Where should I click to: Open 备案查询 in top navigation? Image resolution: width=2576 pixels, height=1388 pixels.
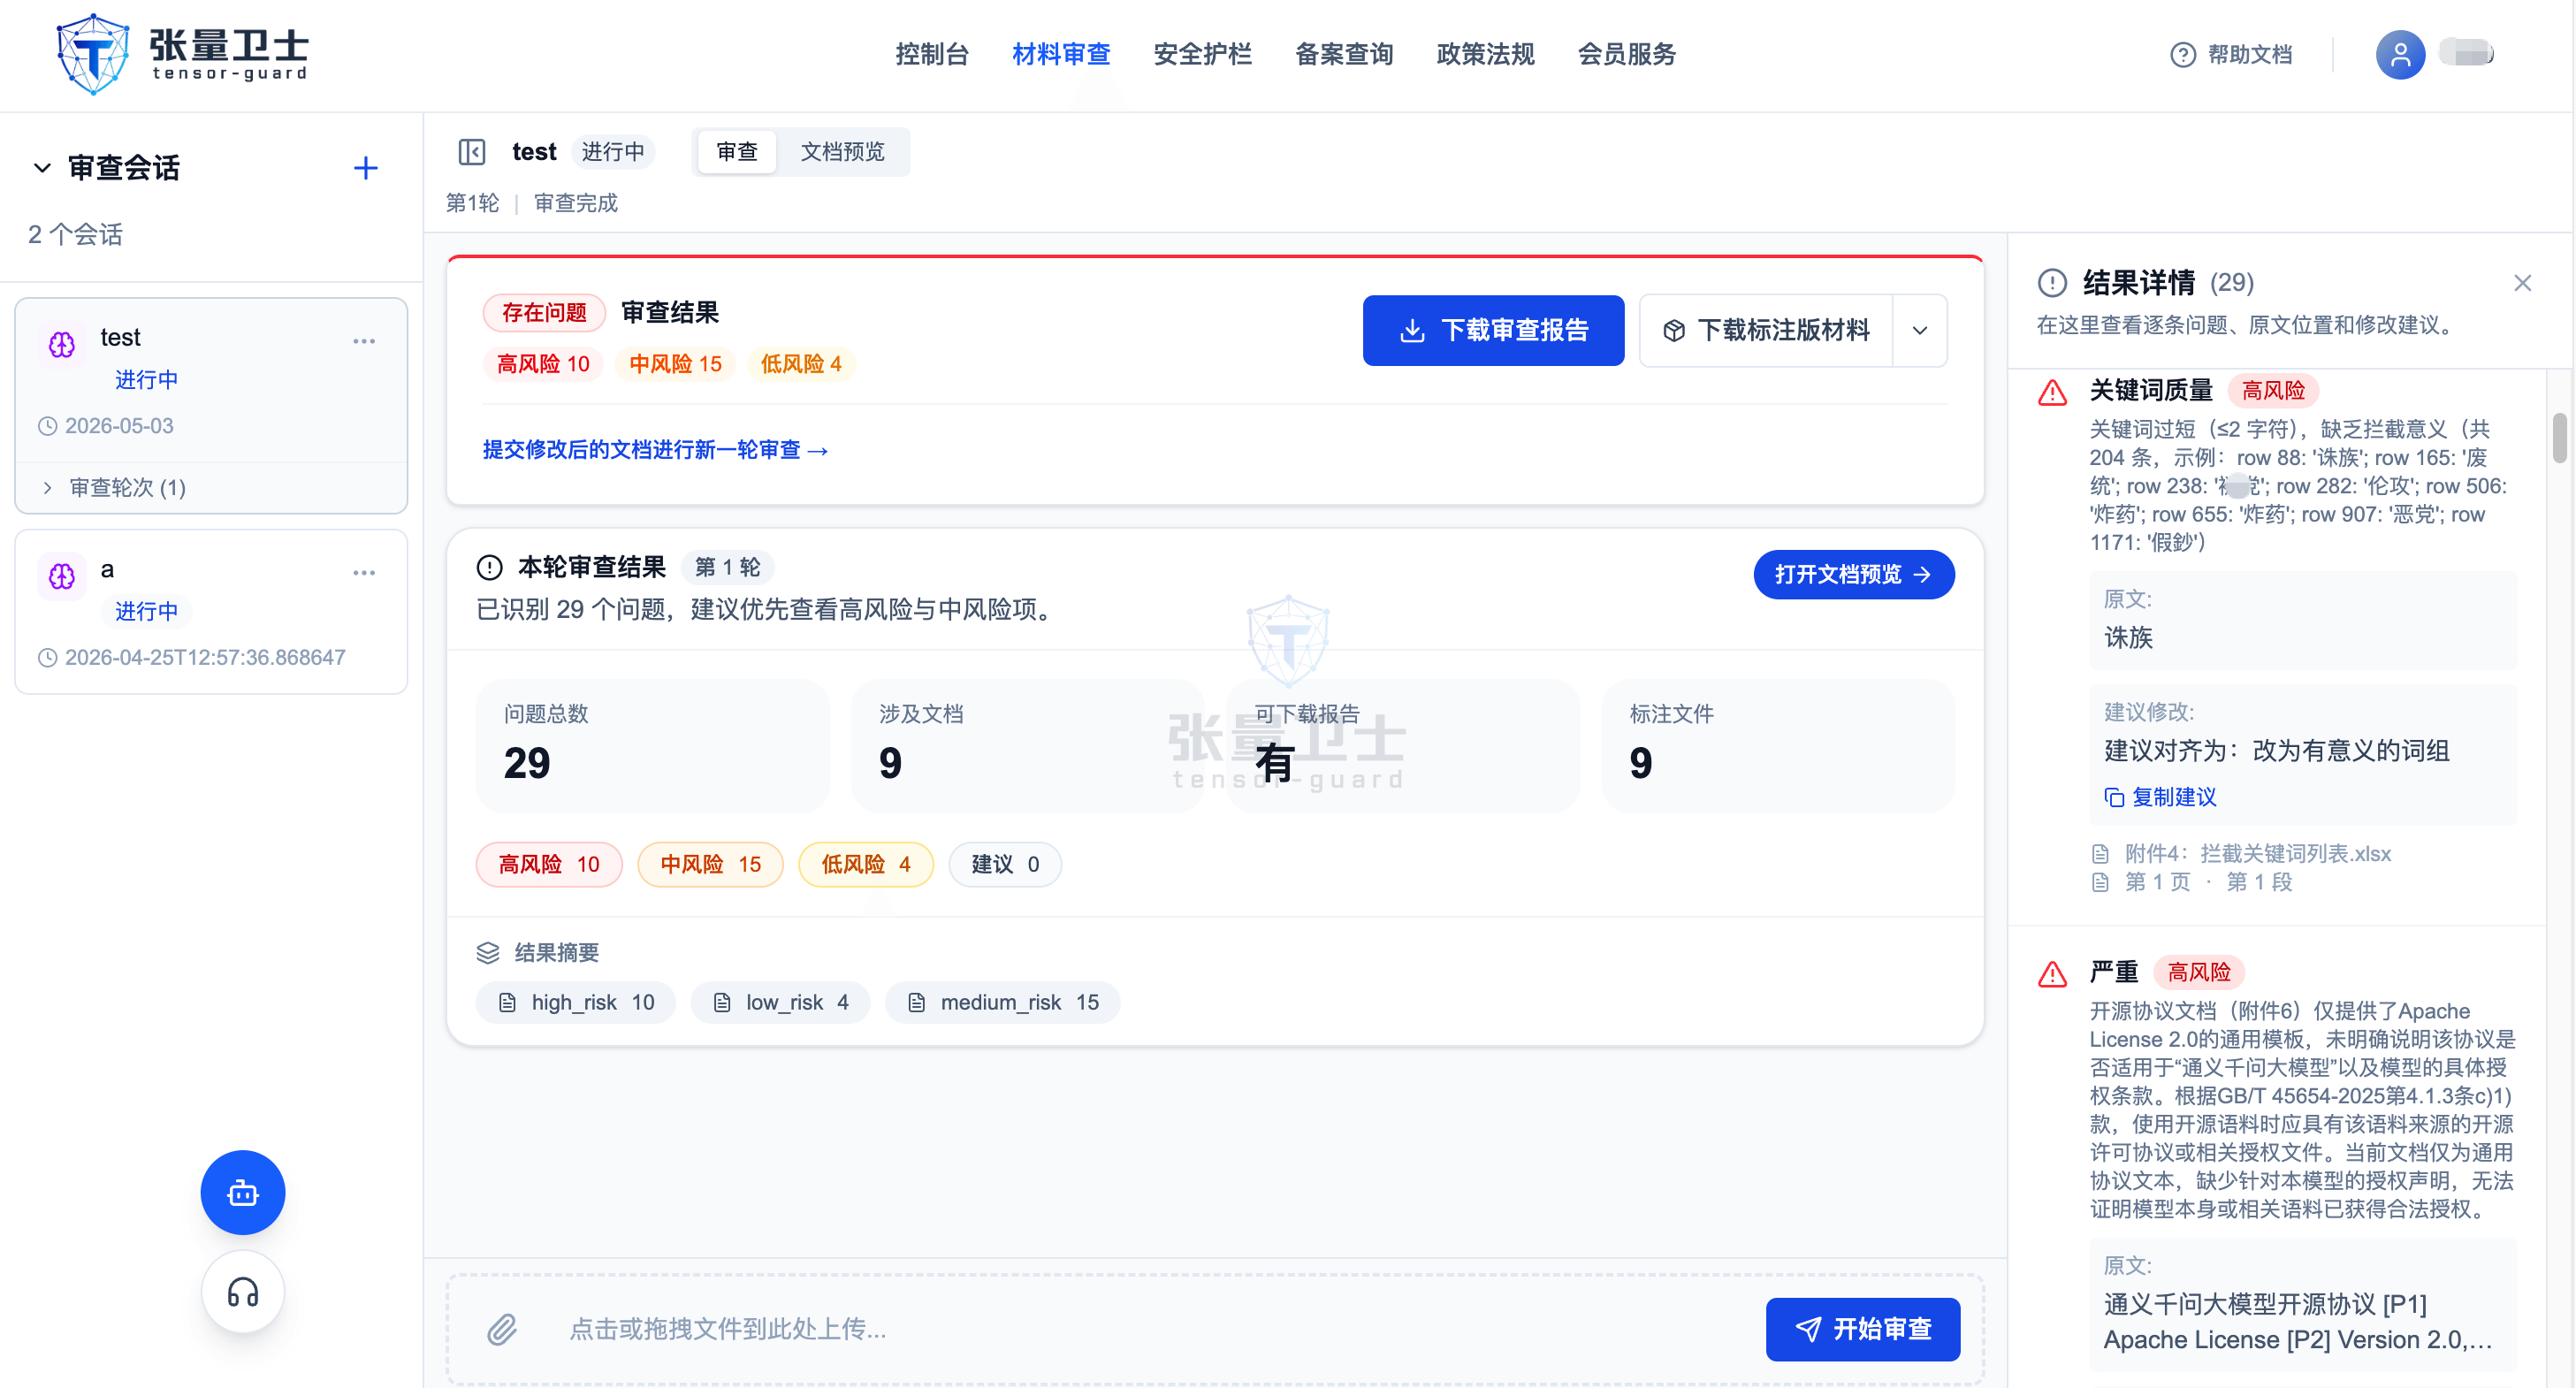1344,55
